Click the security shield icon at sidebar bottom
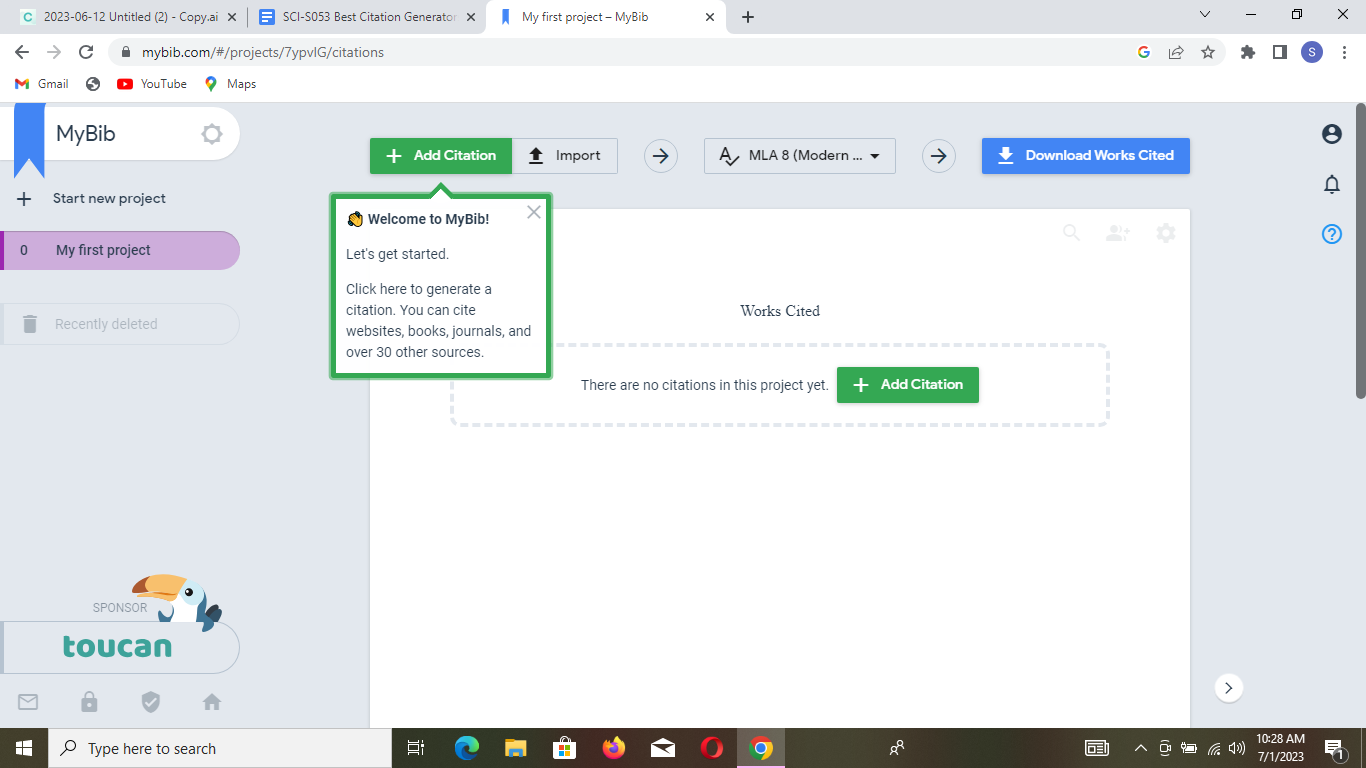1366x768 pixels. click(x=150, y=702)
